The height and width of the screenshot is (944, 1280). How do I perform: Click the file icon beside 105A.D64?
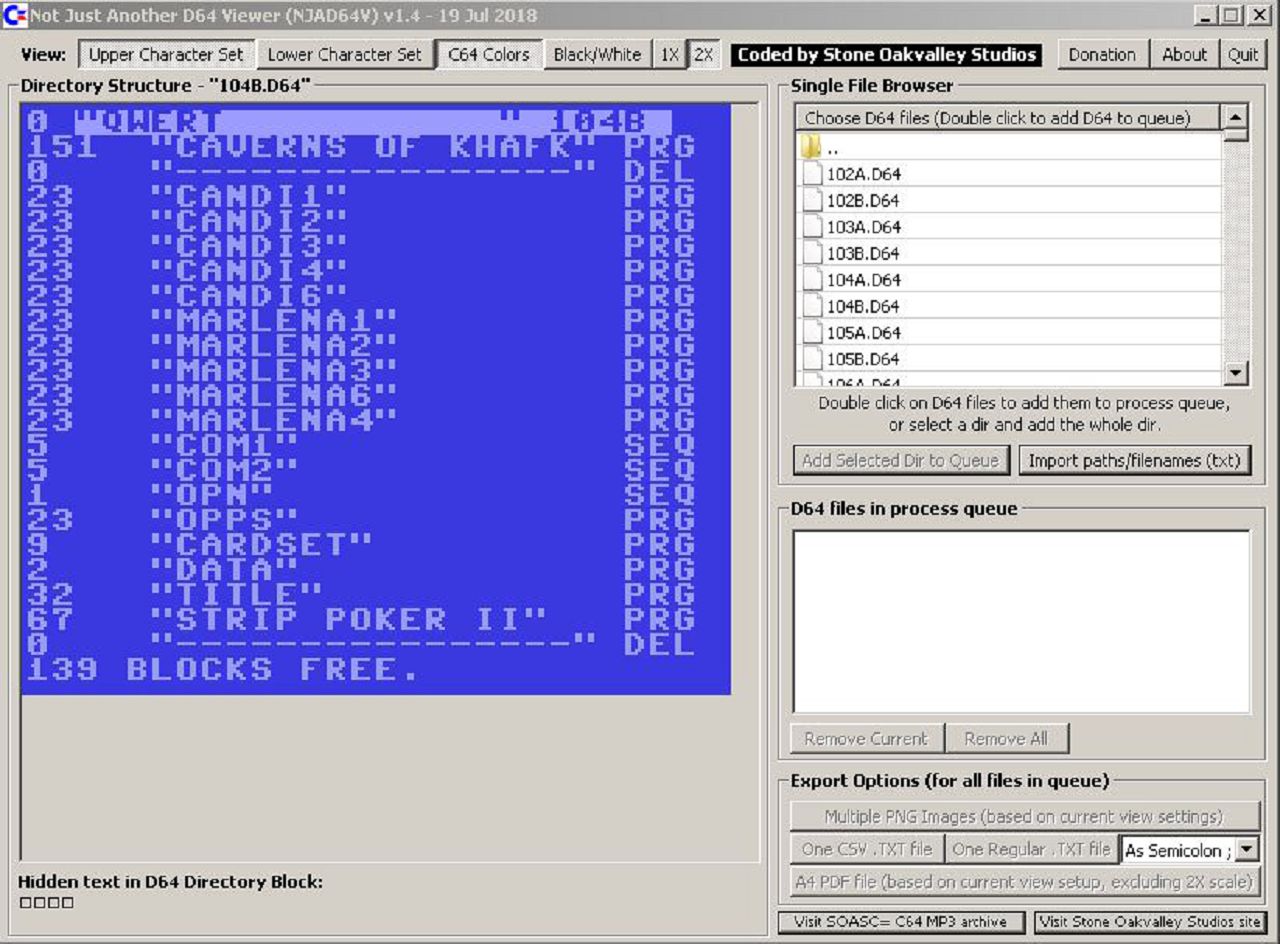812,332
